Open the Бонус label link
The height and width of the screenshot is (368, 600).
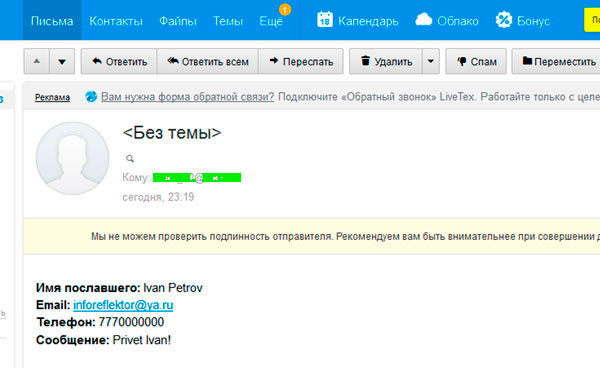(533, 21)
